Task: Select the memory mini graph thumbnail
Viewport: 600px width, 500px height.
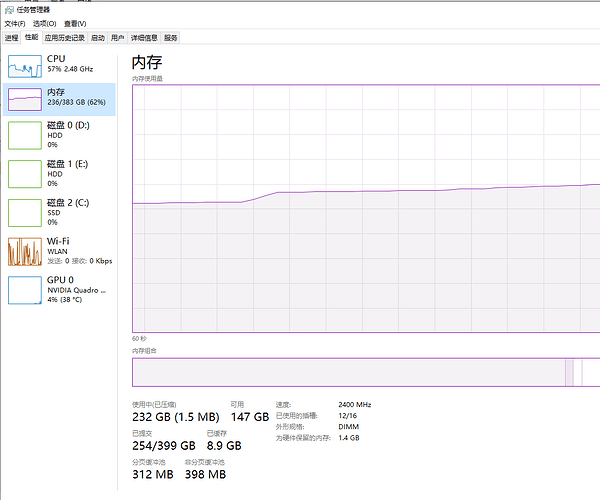Action: tap(25, 98)
